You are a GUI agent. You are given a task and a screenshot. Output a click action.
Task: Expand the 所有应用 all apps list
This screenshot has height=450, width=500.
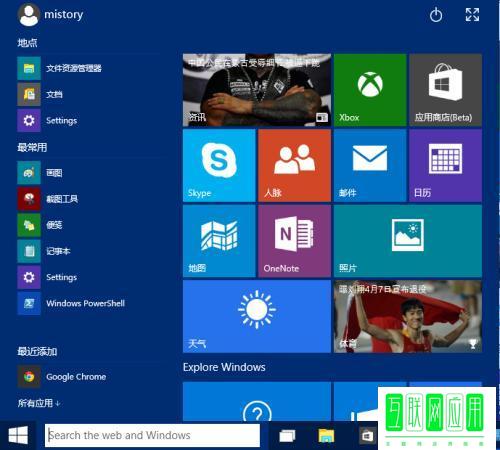(x=39, y=403)
